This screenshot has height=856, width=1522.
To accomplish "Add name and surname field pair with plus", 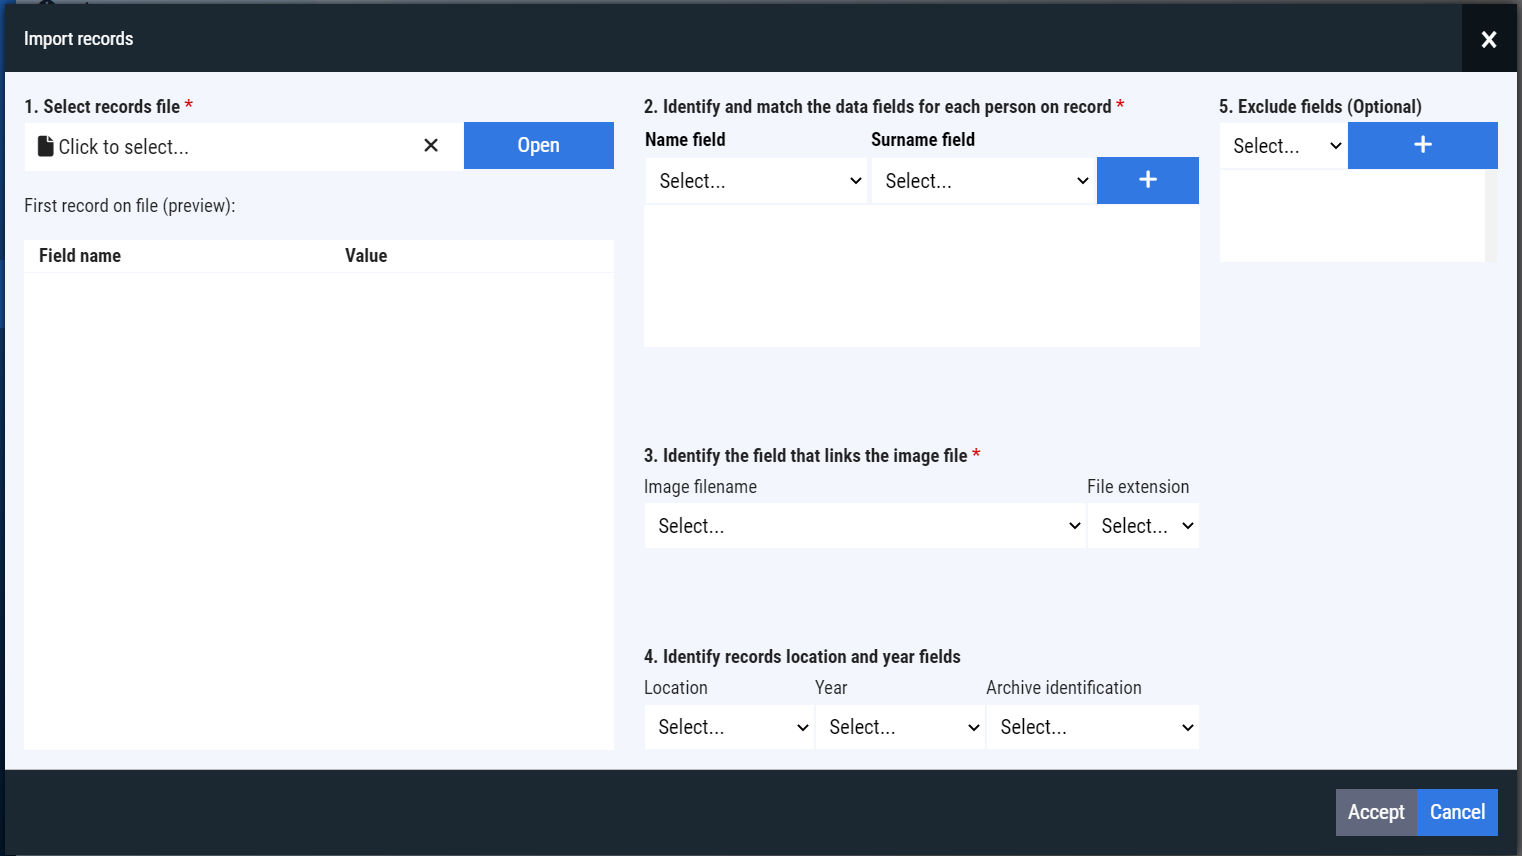I will (x=1147, y=180).
